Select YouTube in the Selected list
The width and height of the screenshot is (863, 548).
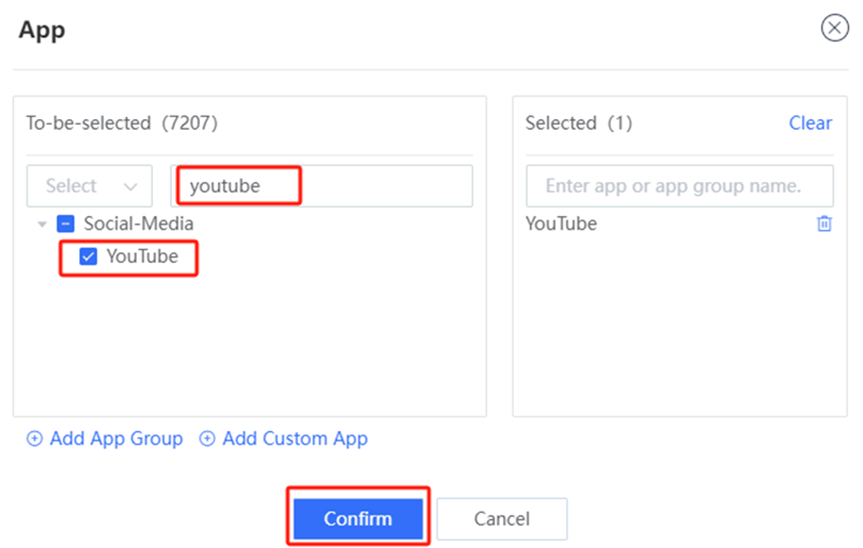click(x=561, y=224)
